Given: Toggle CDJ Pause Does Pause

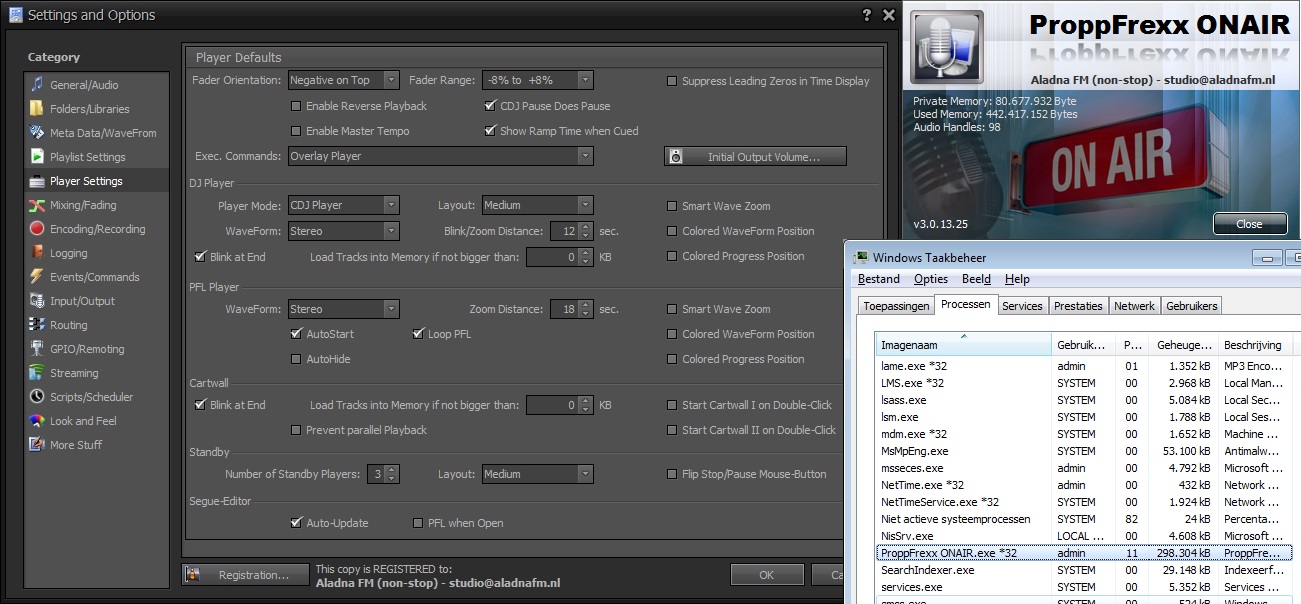Looking at the screenshot, I should point(490,106).
